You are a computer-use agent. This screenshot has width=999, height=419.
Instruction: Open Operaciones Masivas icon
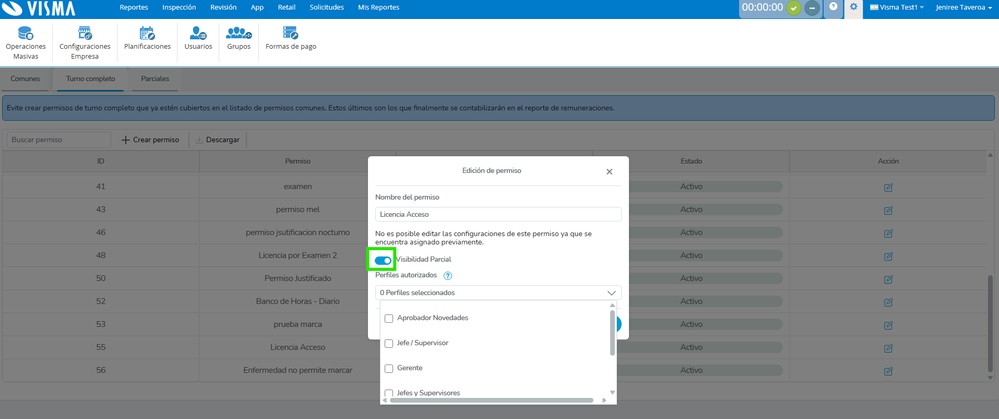(x=25, y=43)
